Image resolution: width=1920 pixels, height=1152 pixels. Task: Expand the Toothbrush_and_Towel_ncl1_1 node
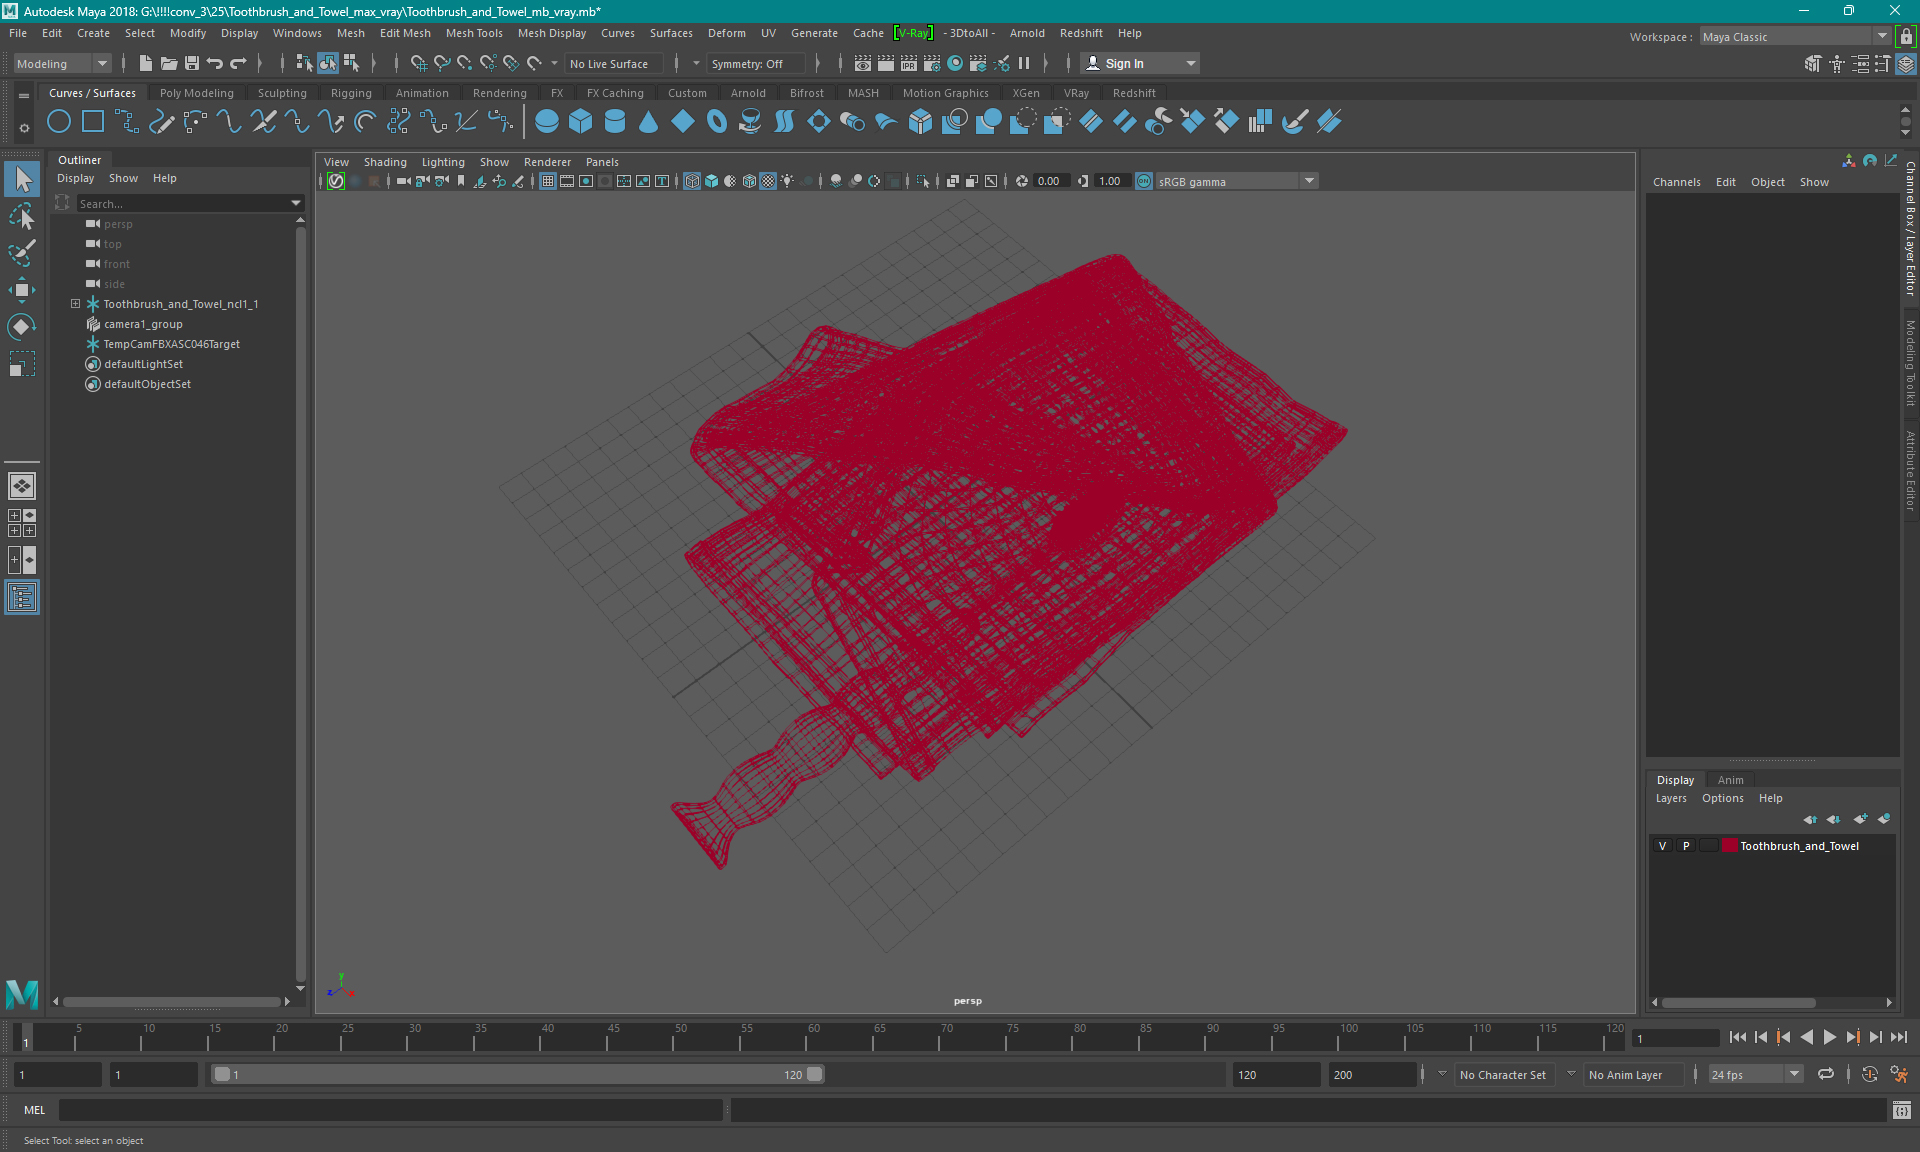point(75,304)
